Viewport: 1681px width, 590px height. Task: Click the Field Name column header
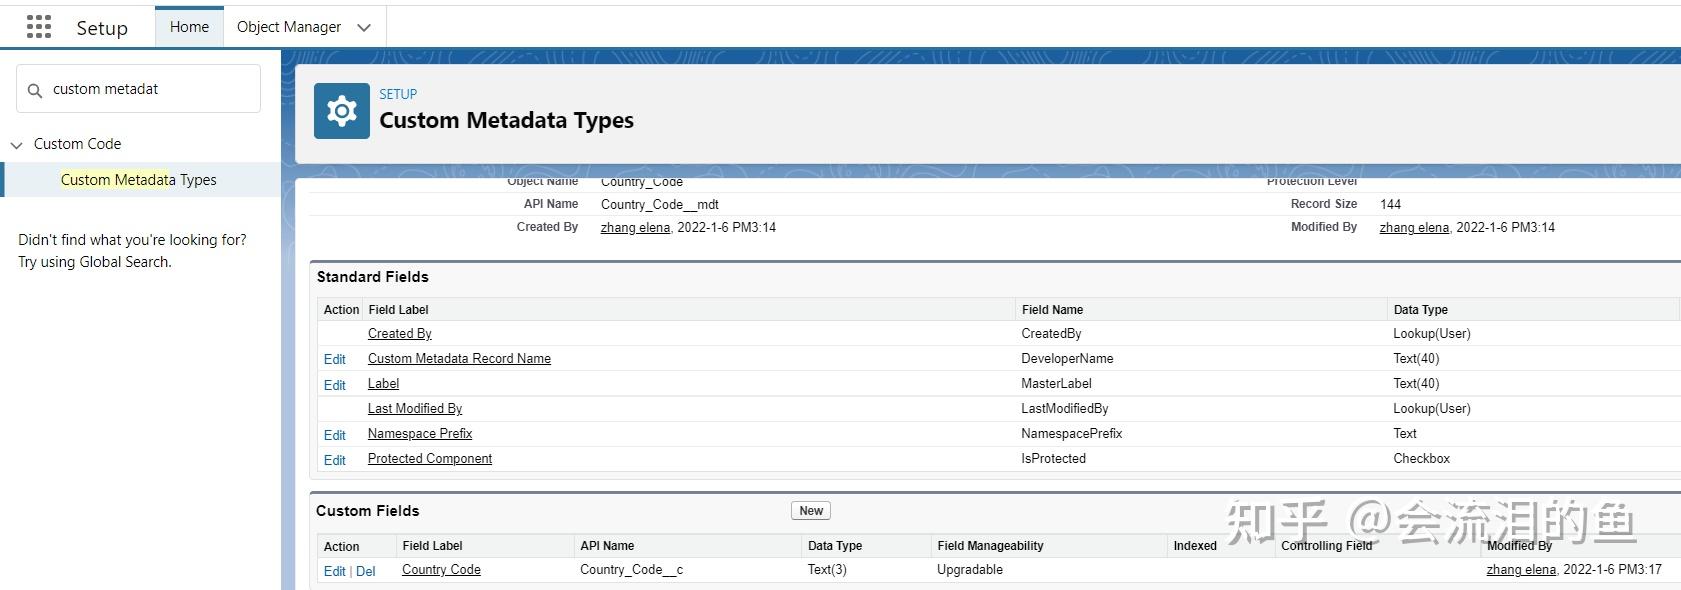1053,310
